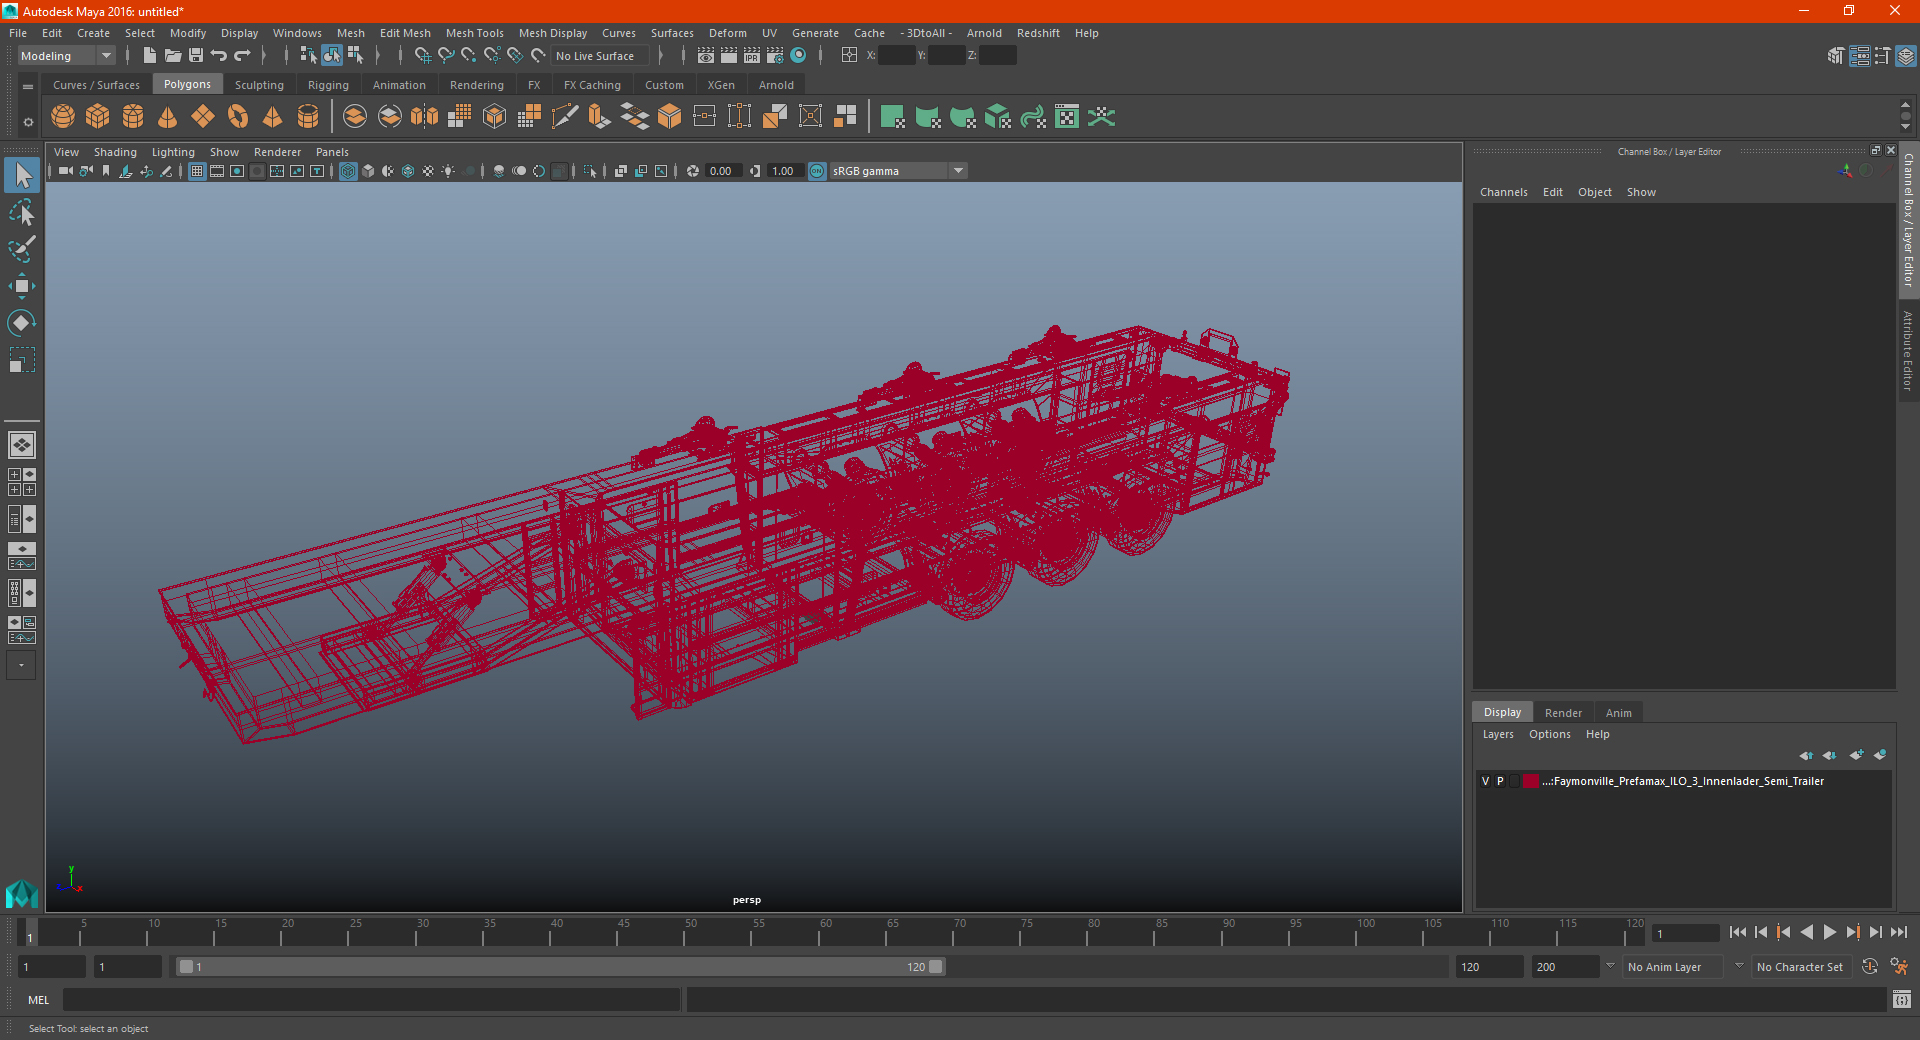Viewport: 1920px width, 1040px height.
Task: Click the Undo arrow icon
Action: coord(219,56)
